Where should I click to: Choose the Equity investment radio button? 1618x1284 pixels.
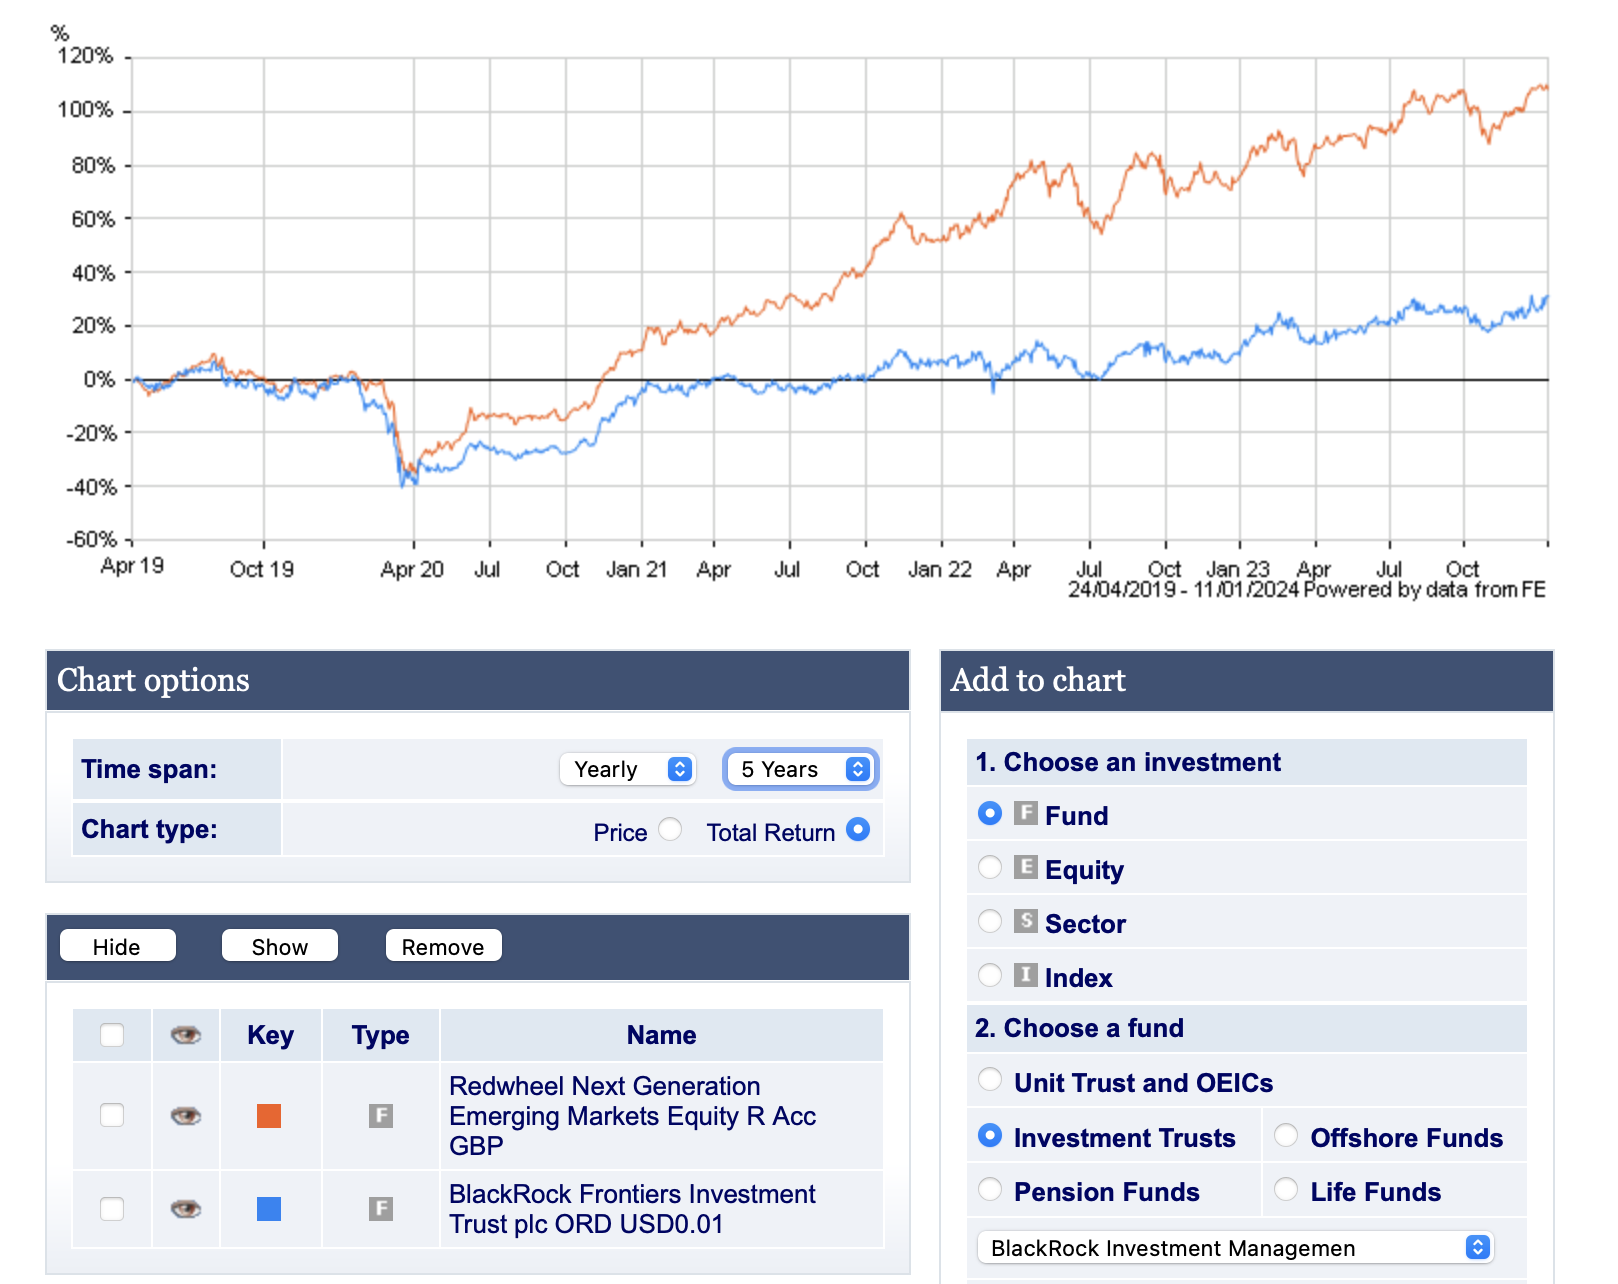tap(990, 867)
